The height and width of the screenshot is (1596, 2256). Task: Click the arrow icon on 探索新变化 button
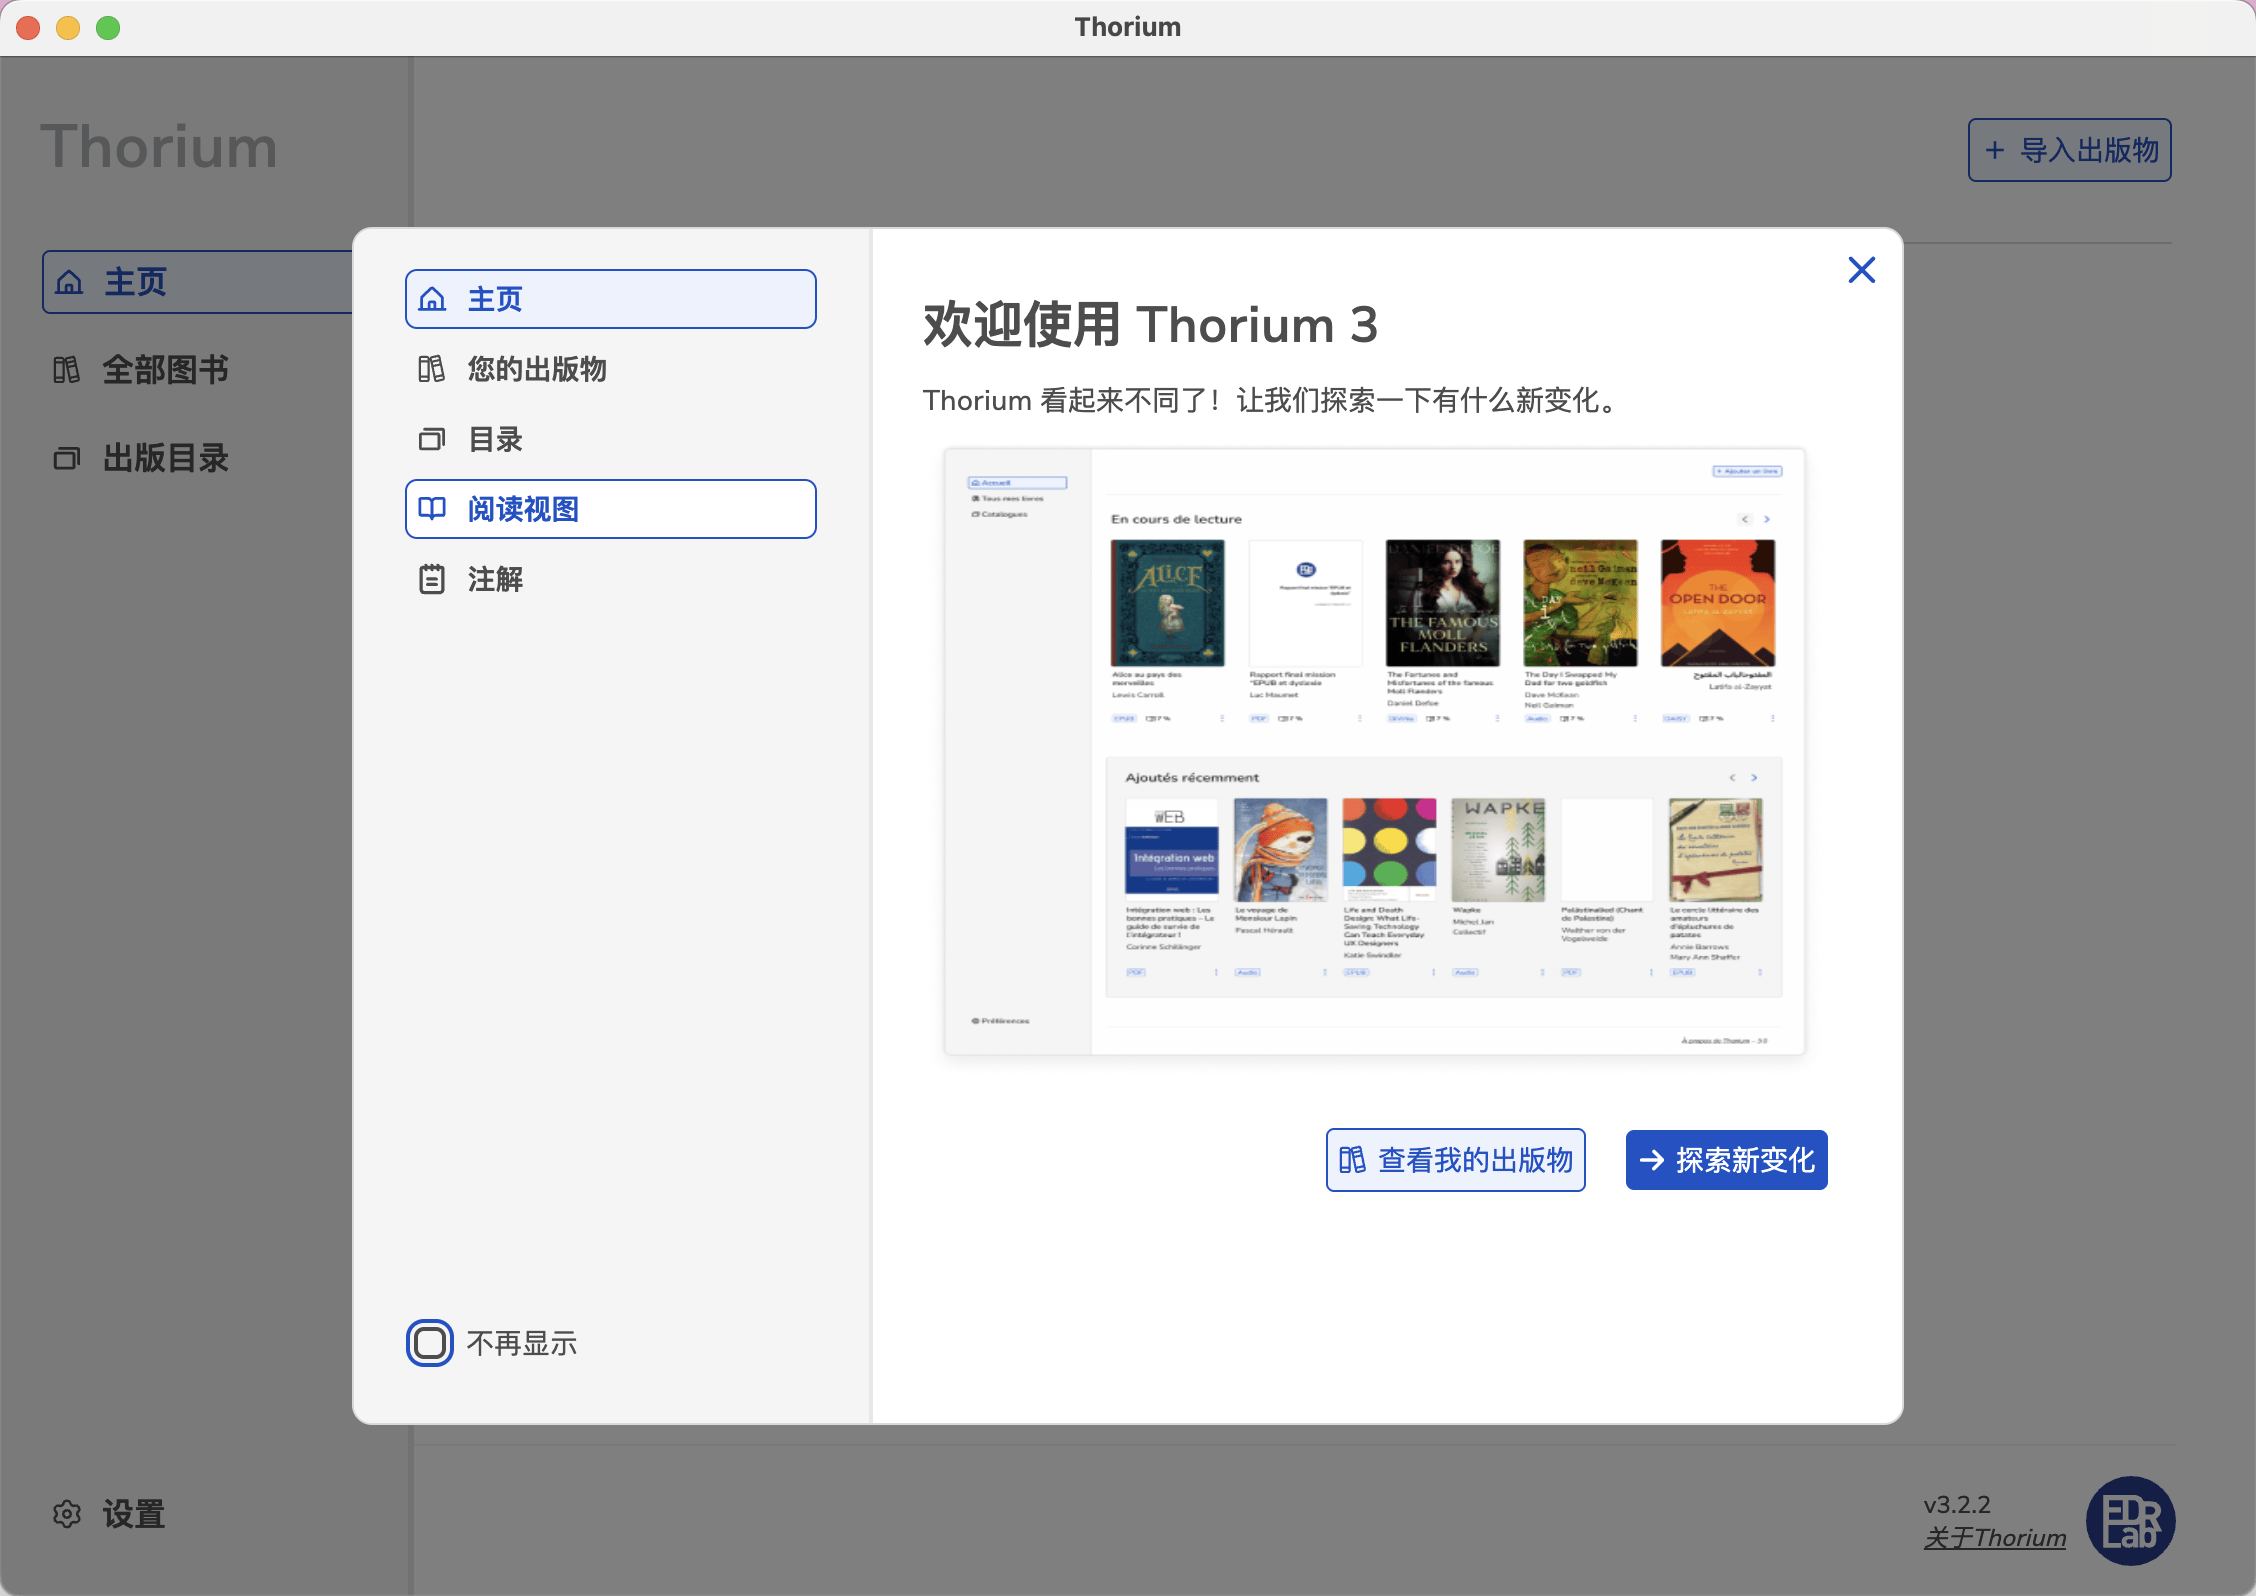[x=1652, y=1160]
